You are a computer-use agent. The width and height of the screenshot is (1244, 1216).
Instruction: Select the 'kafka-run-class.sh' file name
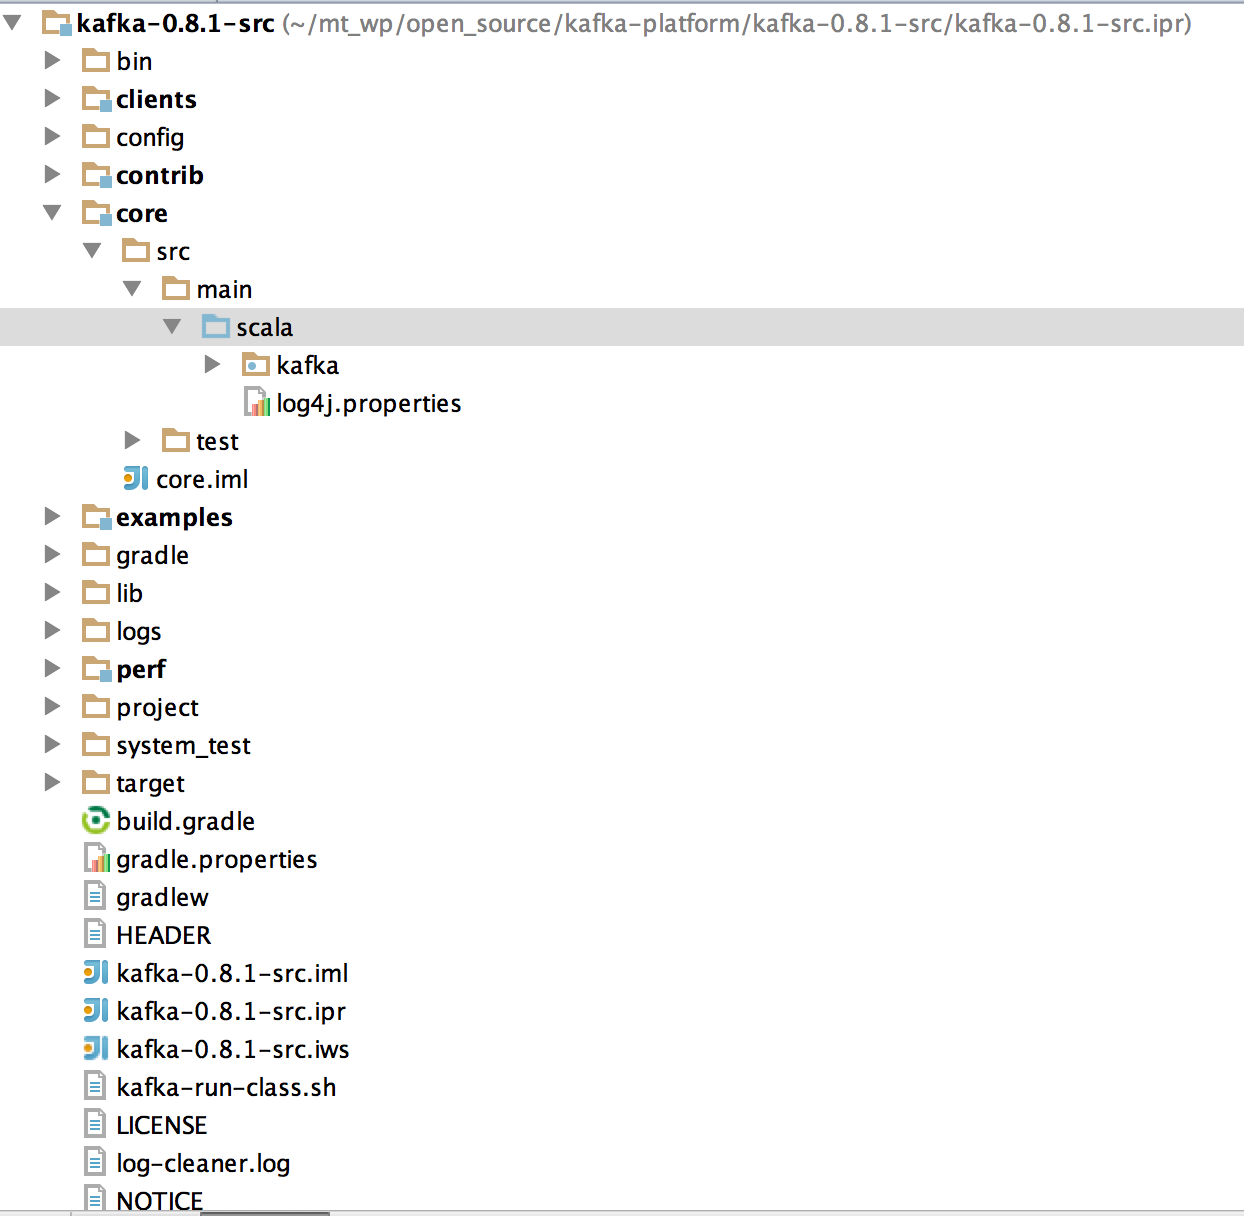pos(226,1087)
